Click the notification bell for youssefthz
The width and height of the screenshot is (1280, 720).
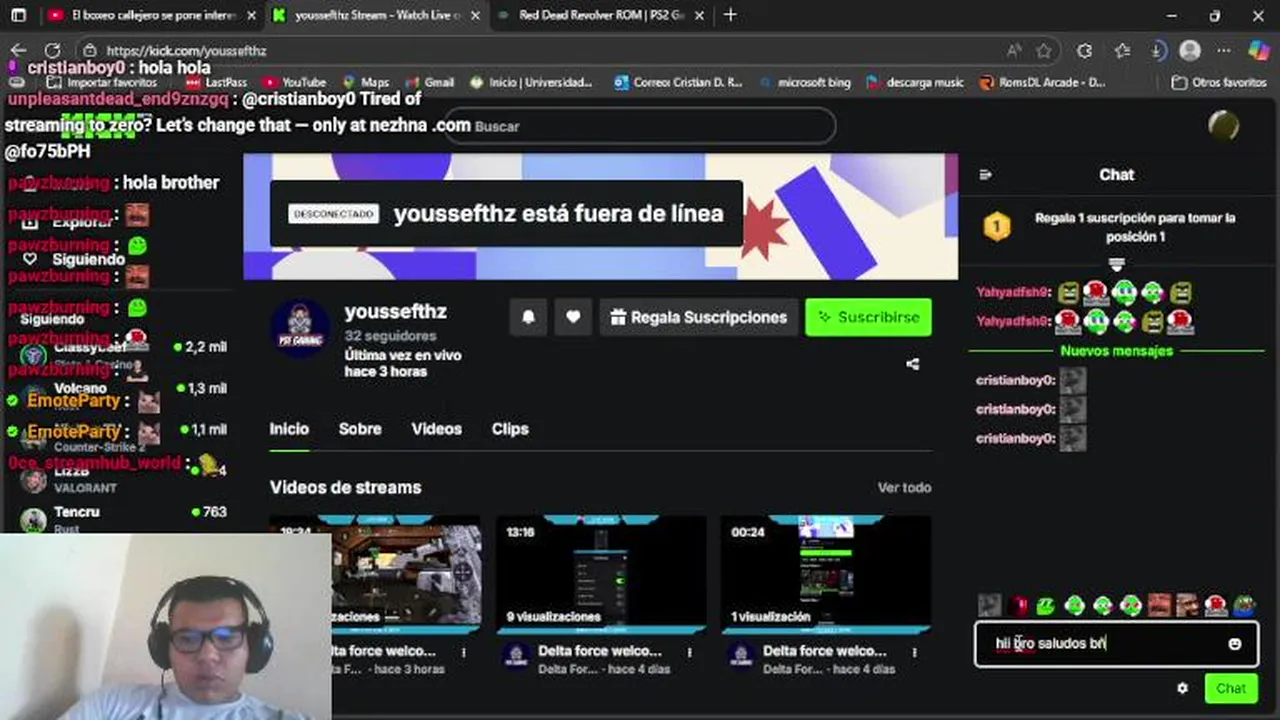(x=528, y=317)
